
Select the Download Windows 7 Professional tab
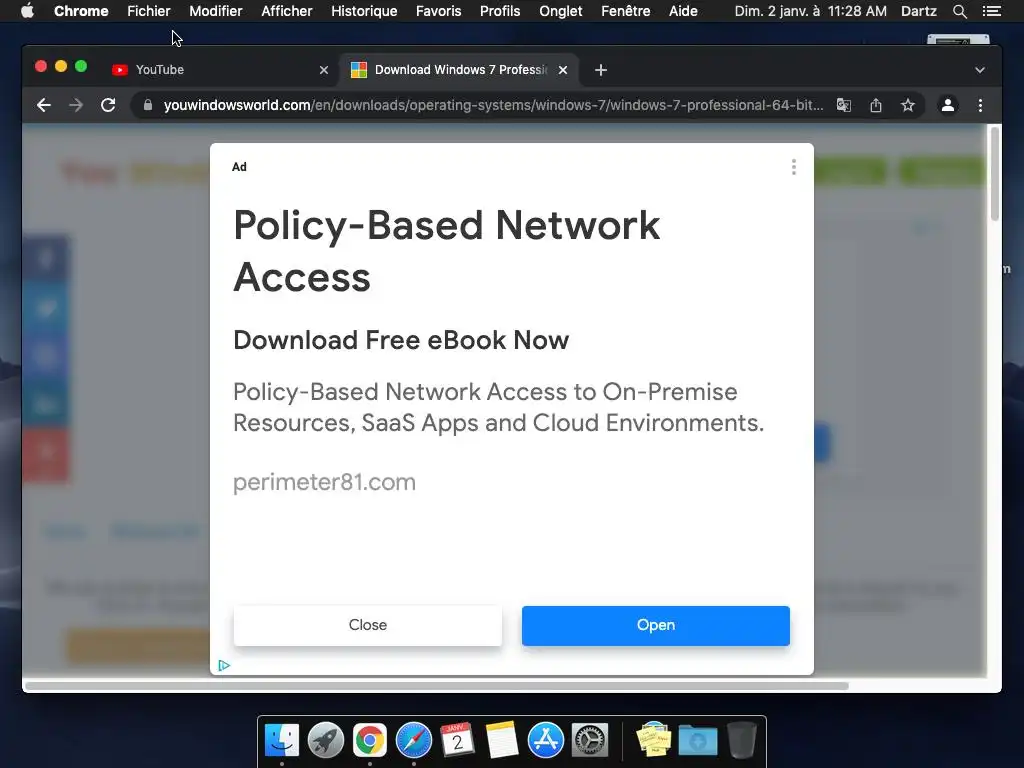click(x=459, y=70)
